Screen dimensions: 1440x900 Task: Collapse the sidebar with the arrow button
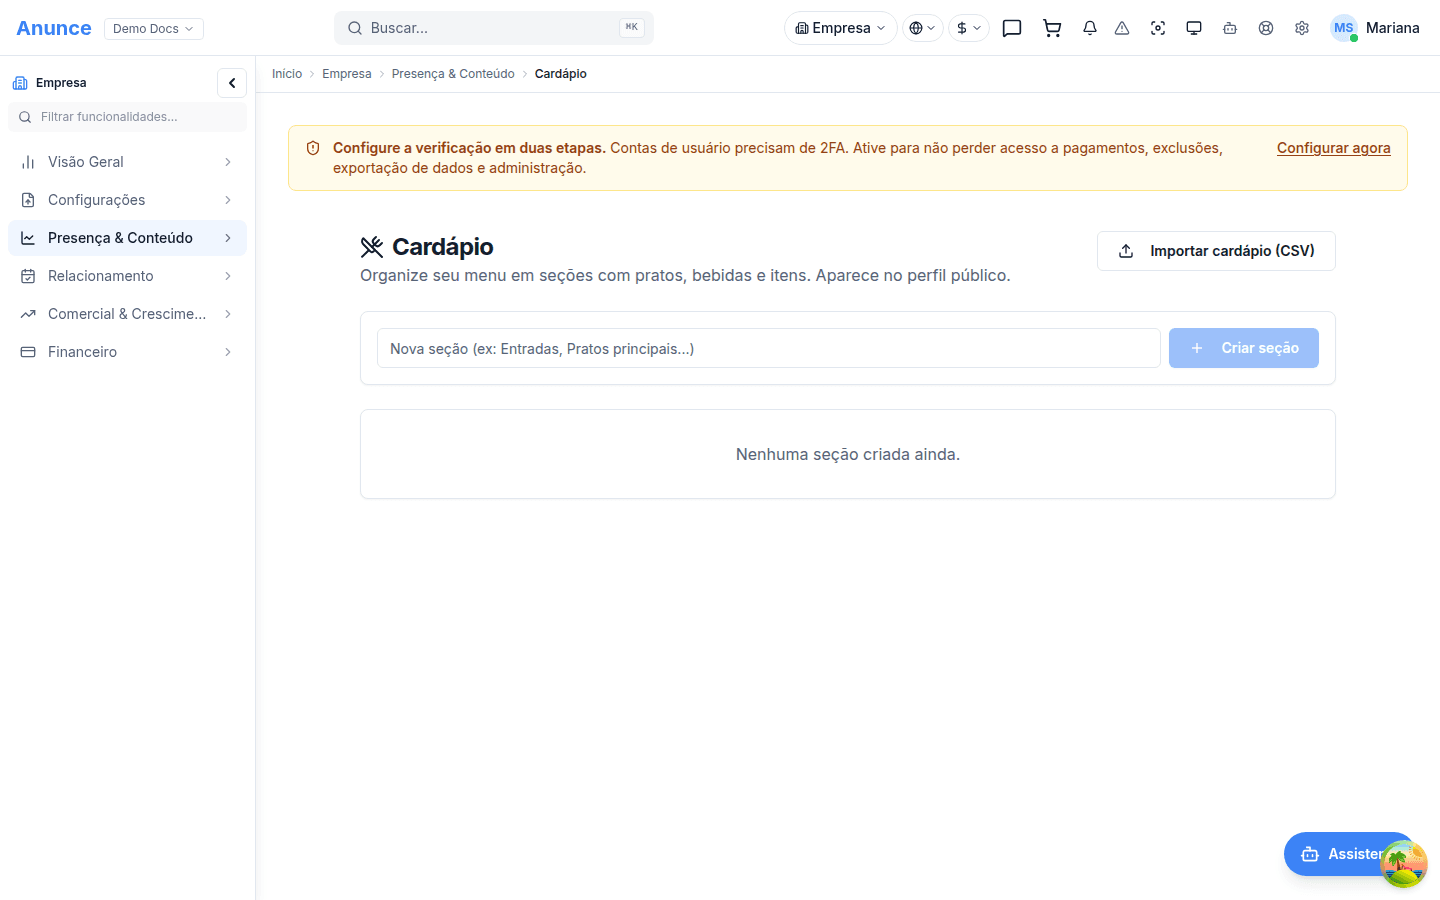tap(232, 83)
